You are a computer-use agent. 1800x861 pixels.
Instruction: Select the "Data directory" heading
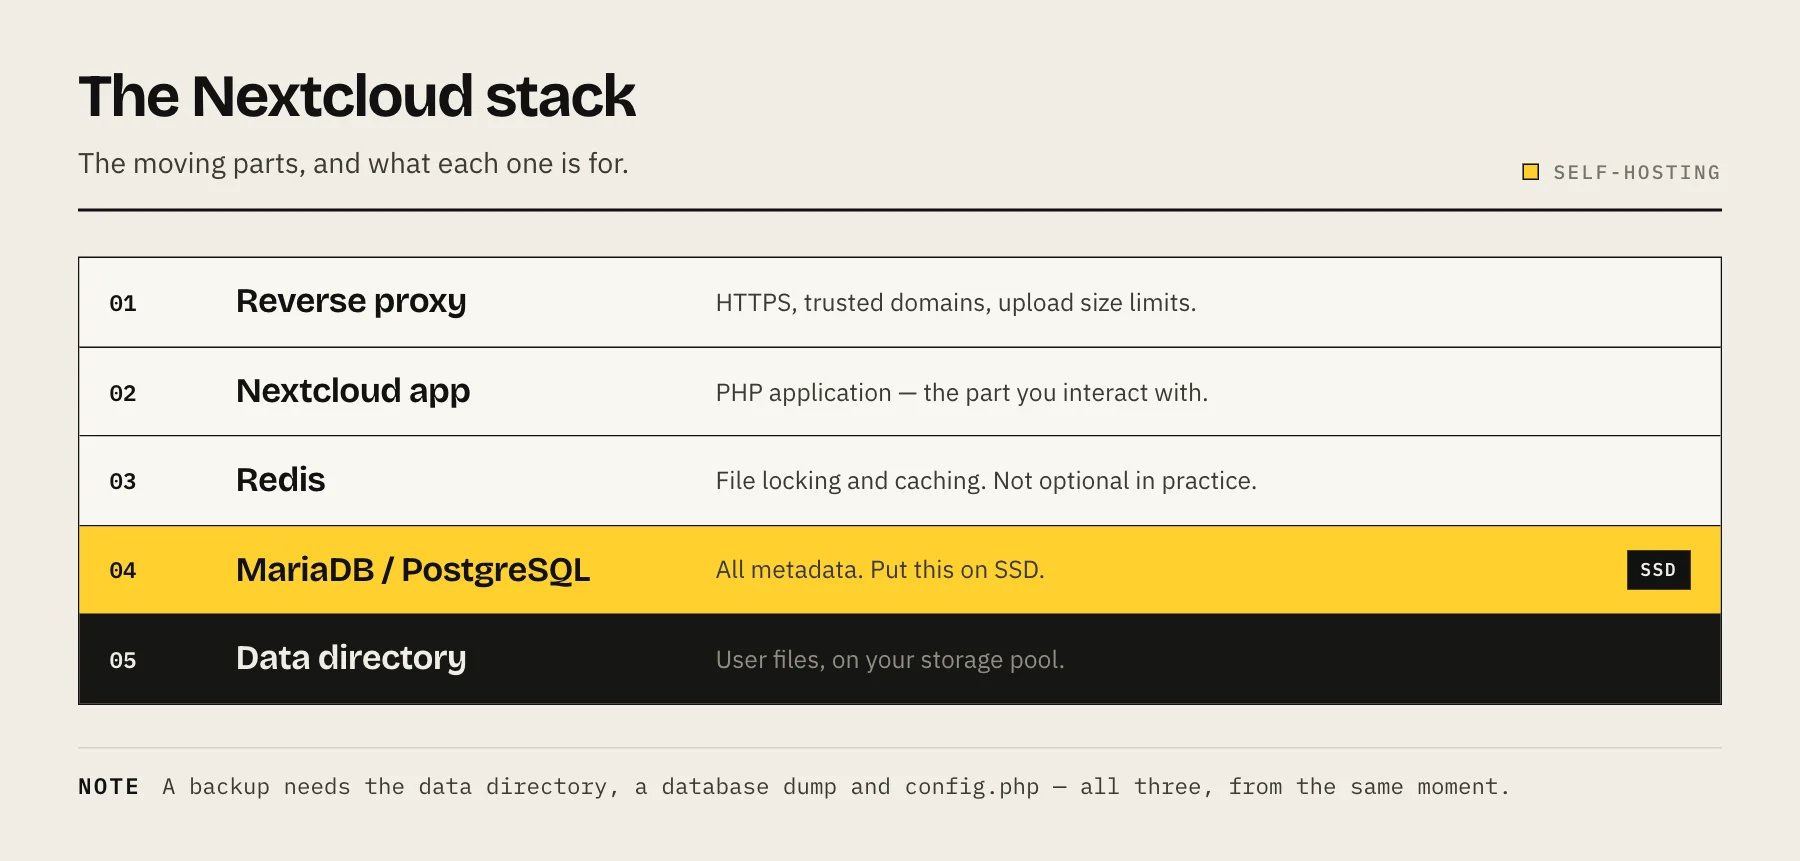351,658
